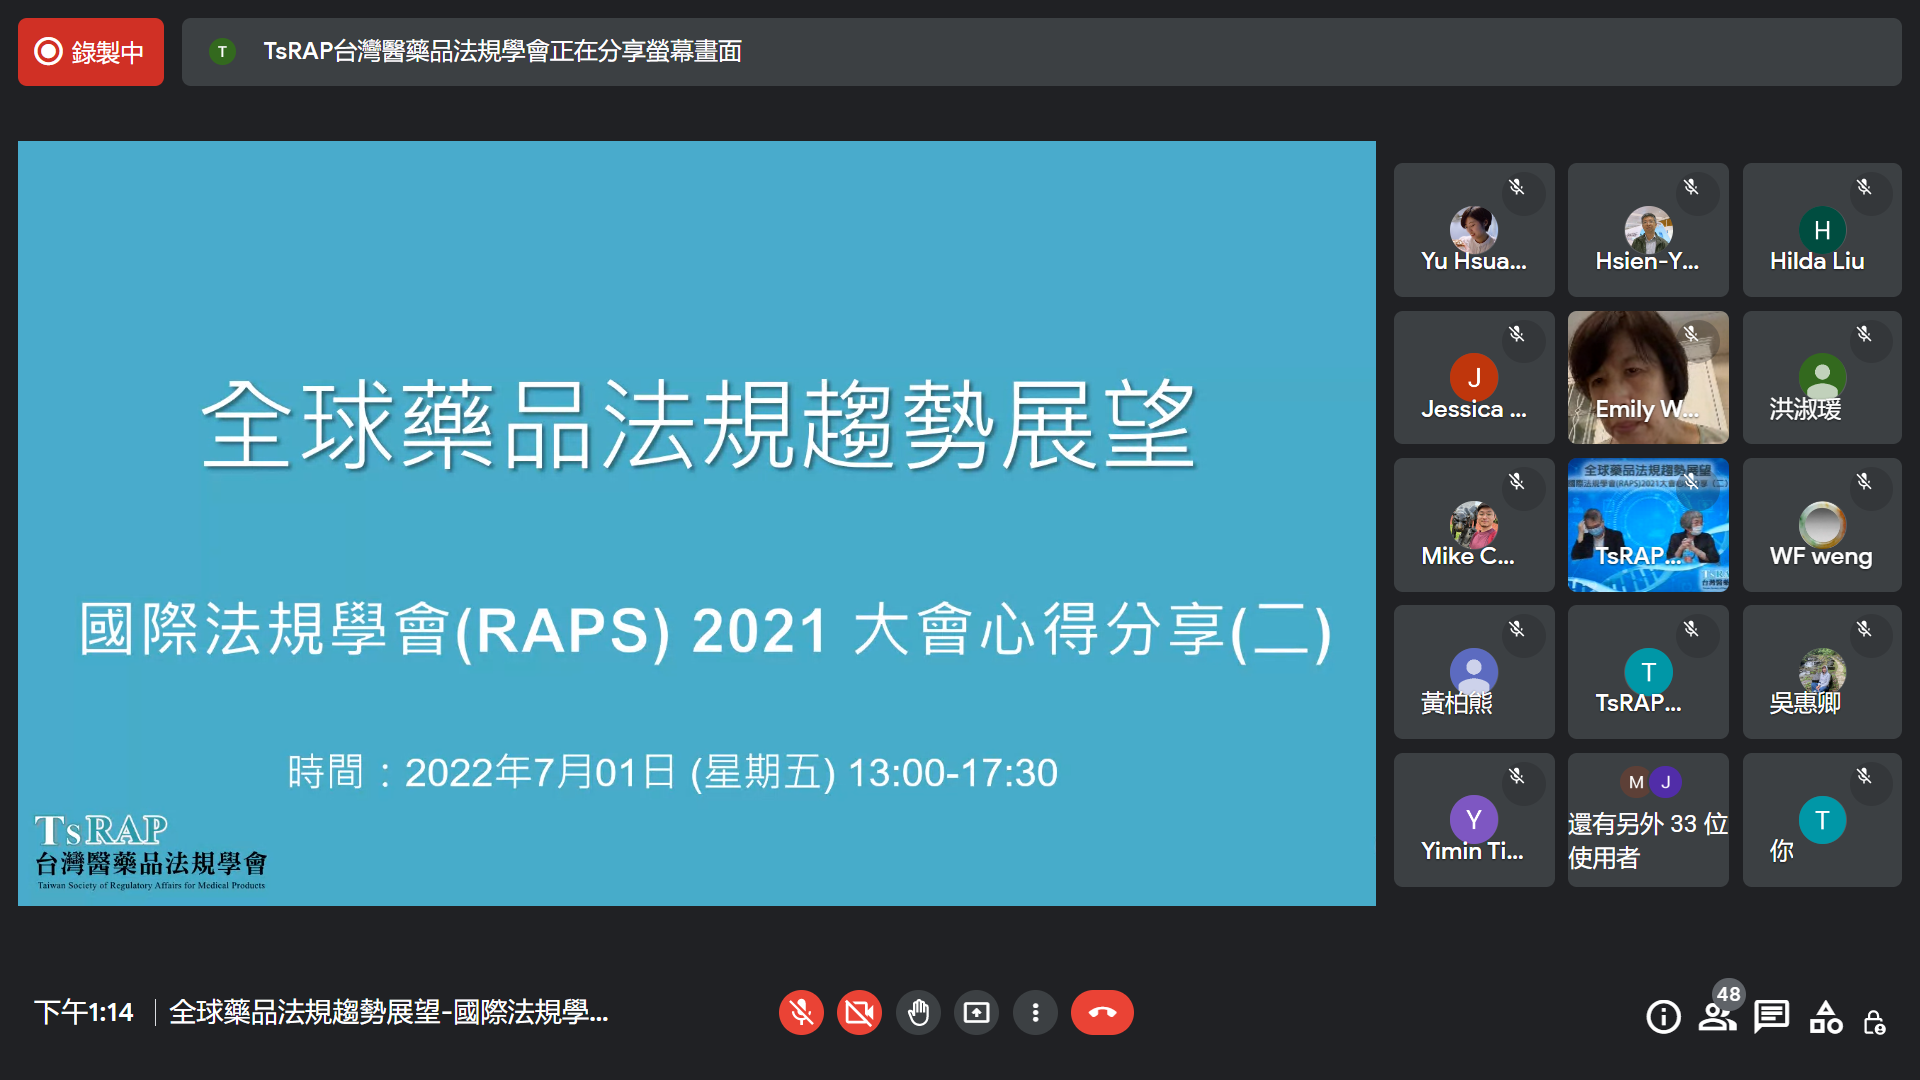Image resolution: width=1920 pixels, height=1080 pixels.
Task: Open meeting details info icon
Action: 1663,1017
